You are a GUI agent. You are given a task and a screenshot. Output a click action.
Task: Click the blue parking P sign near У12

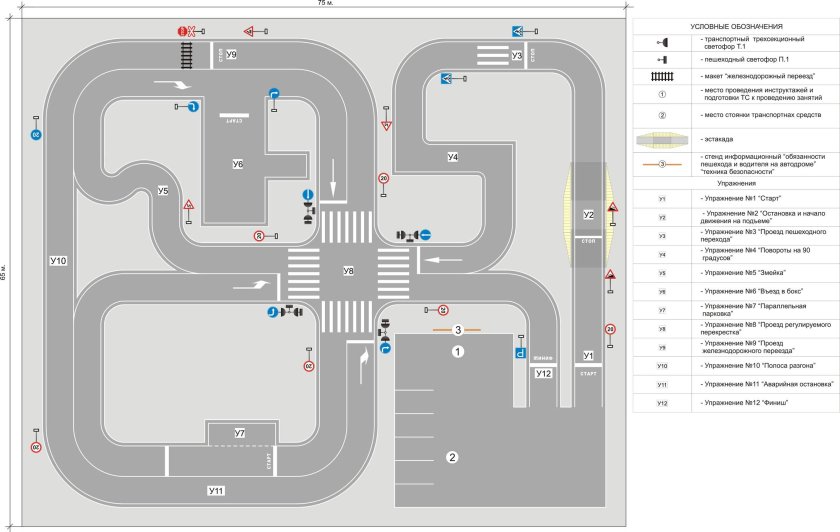[520, 353]
